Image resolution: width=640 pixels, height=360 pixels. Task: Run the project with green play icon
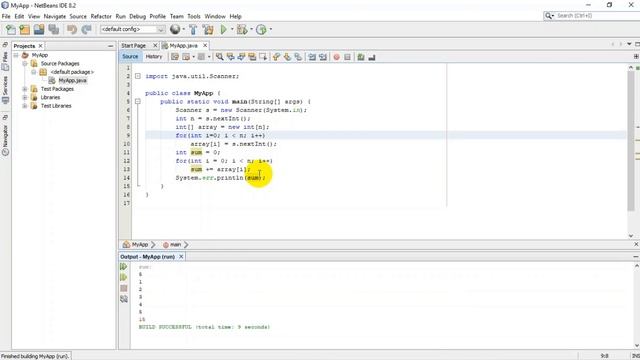[224, 29]
